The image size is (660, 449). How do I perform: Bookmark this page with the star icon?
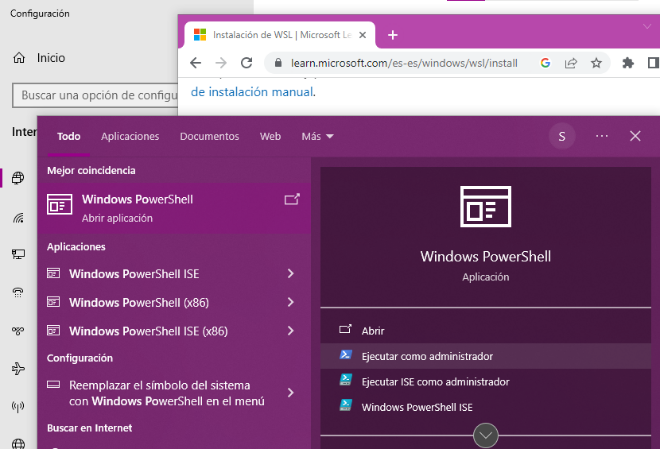point(596,63)
